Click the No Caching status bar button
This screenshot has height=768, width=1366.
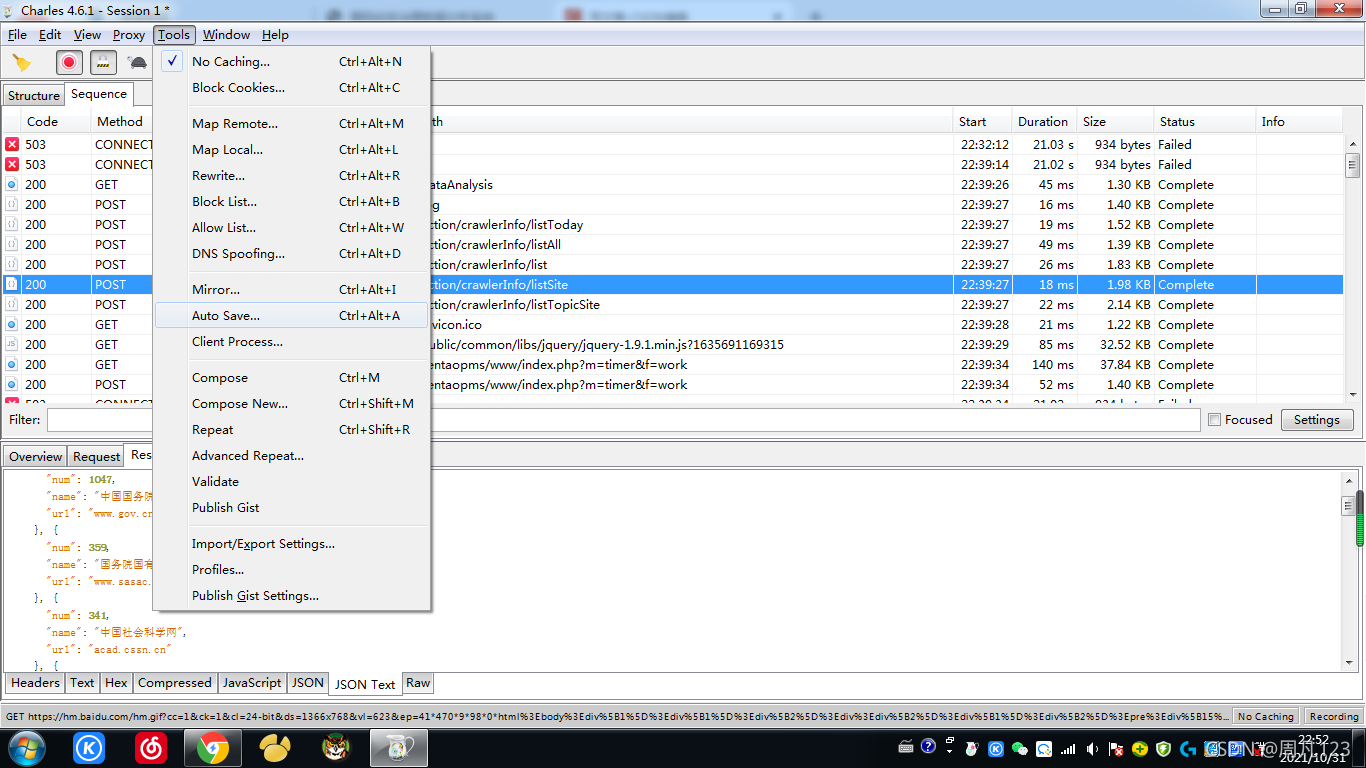tap(1266, 716)
